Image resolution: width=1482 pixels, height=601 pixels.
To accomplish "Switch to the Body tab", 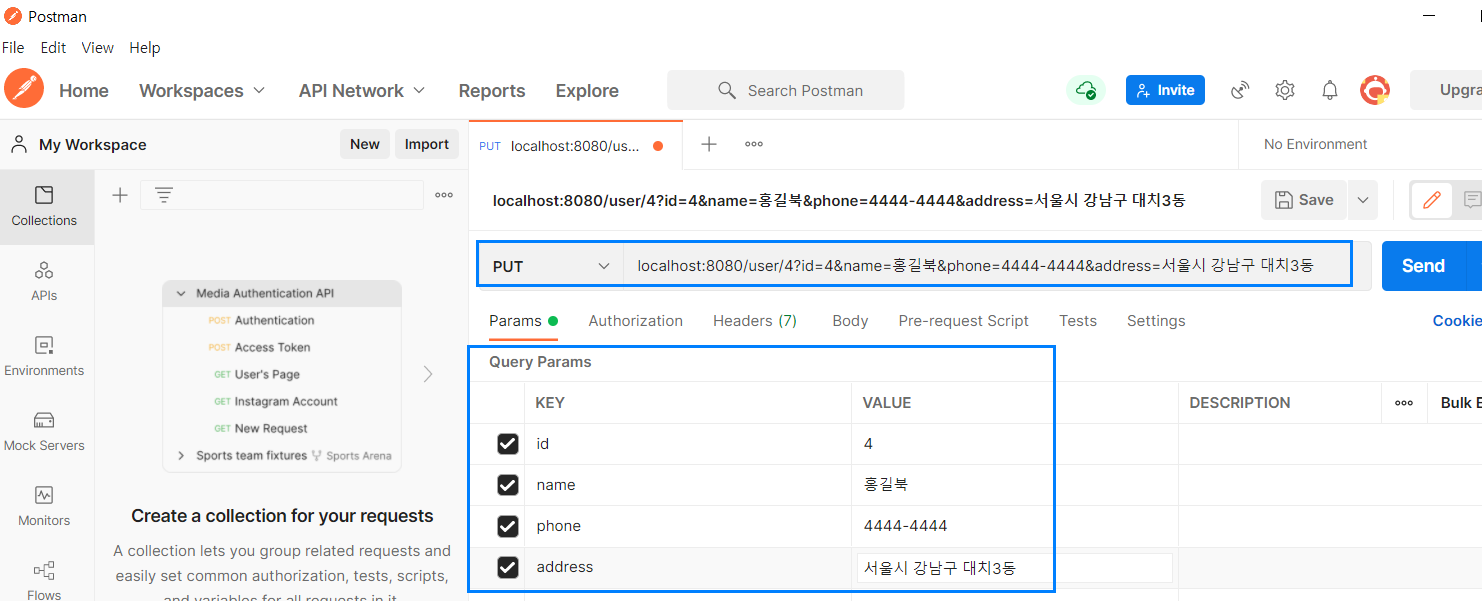I will pyautogui.click(x=850, y=321).
